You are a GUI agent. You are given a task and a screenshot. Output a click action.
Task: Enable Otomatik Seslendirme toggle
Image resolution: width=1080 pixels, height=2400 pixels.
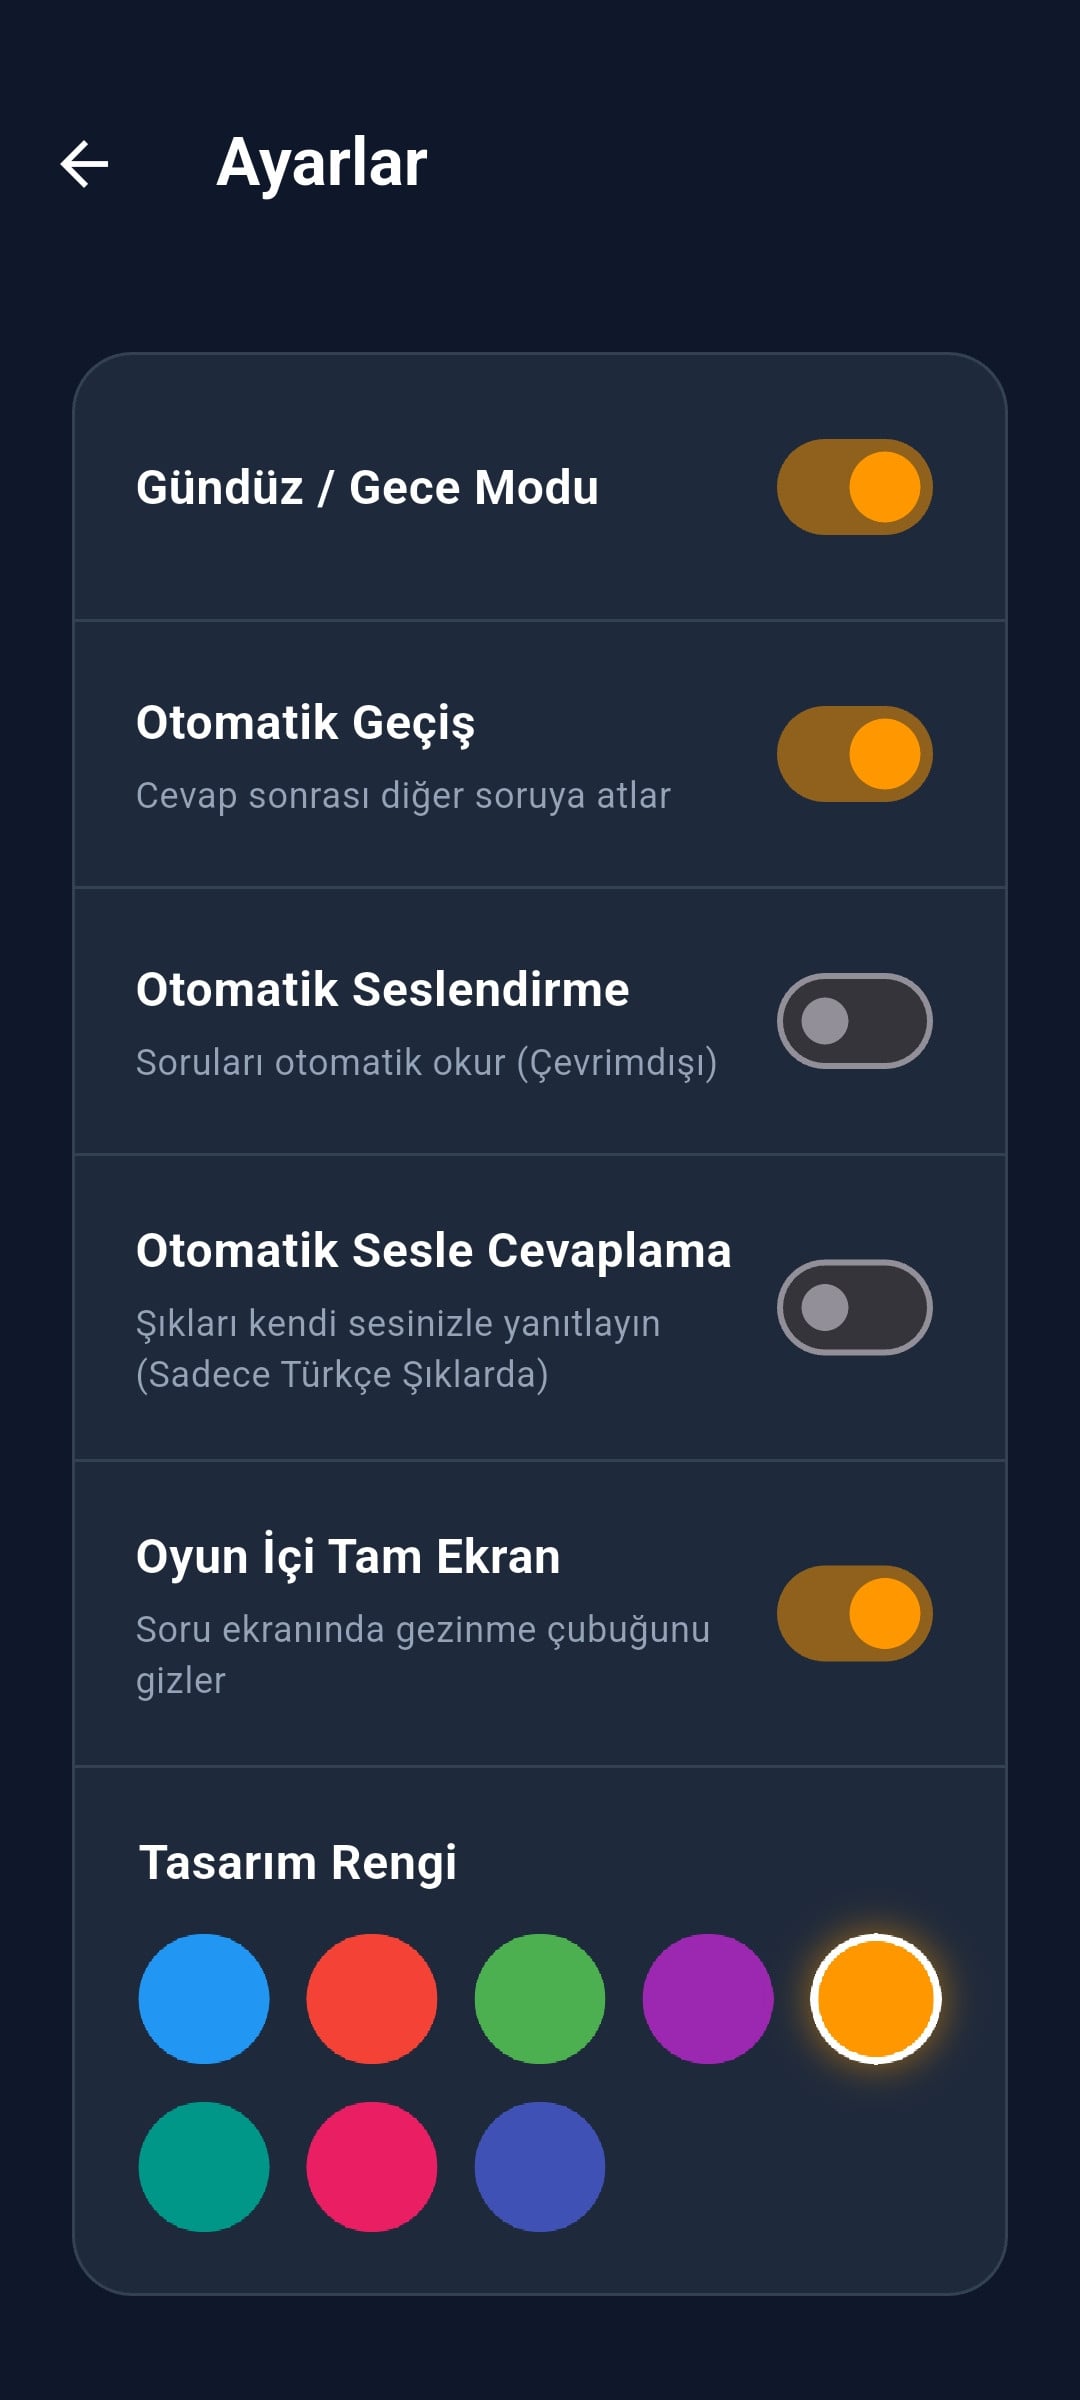point(854,1021)
